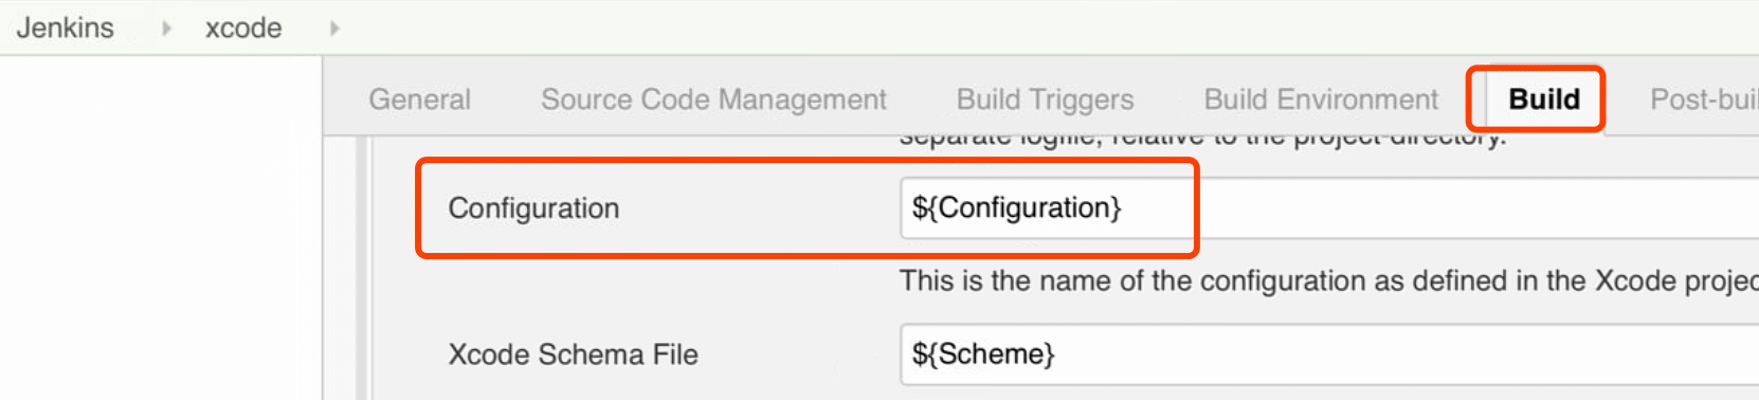
Task: Select the Build Environment tab
Action: point(1320,99)
